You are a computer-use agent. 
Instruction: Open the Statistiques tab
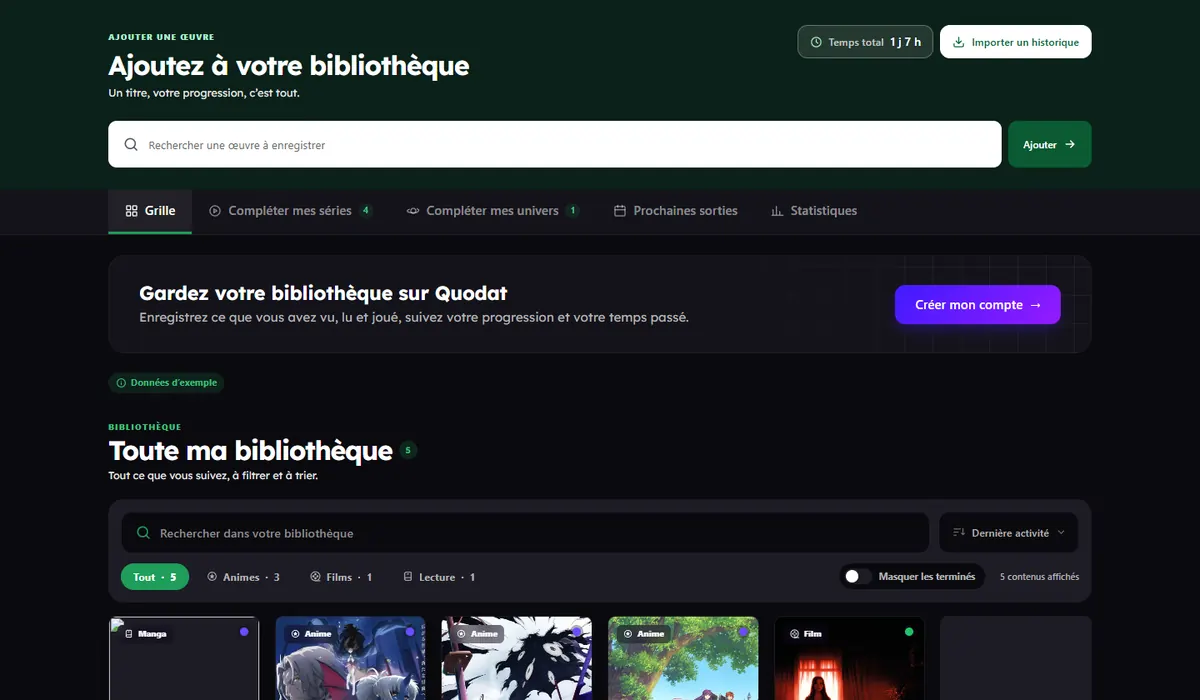[x=814, y=211]
